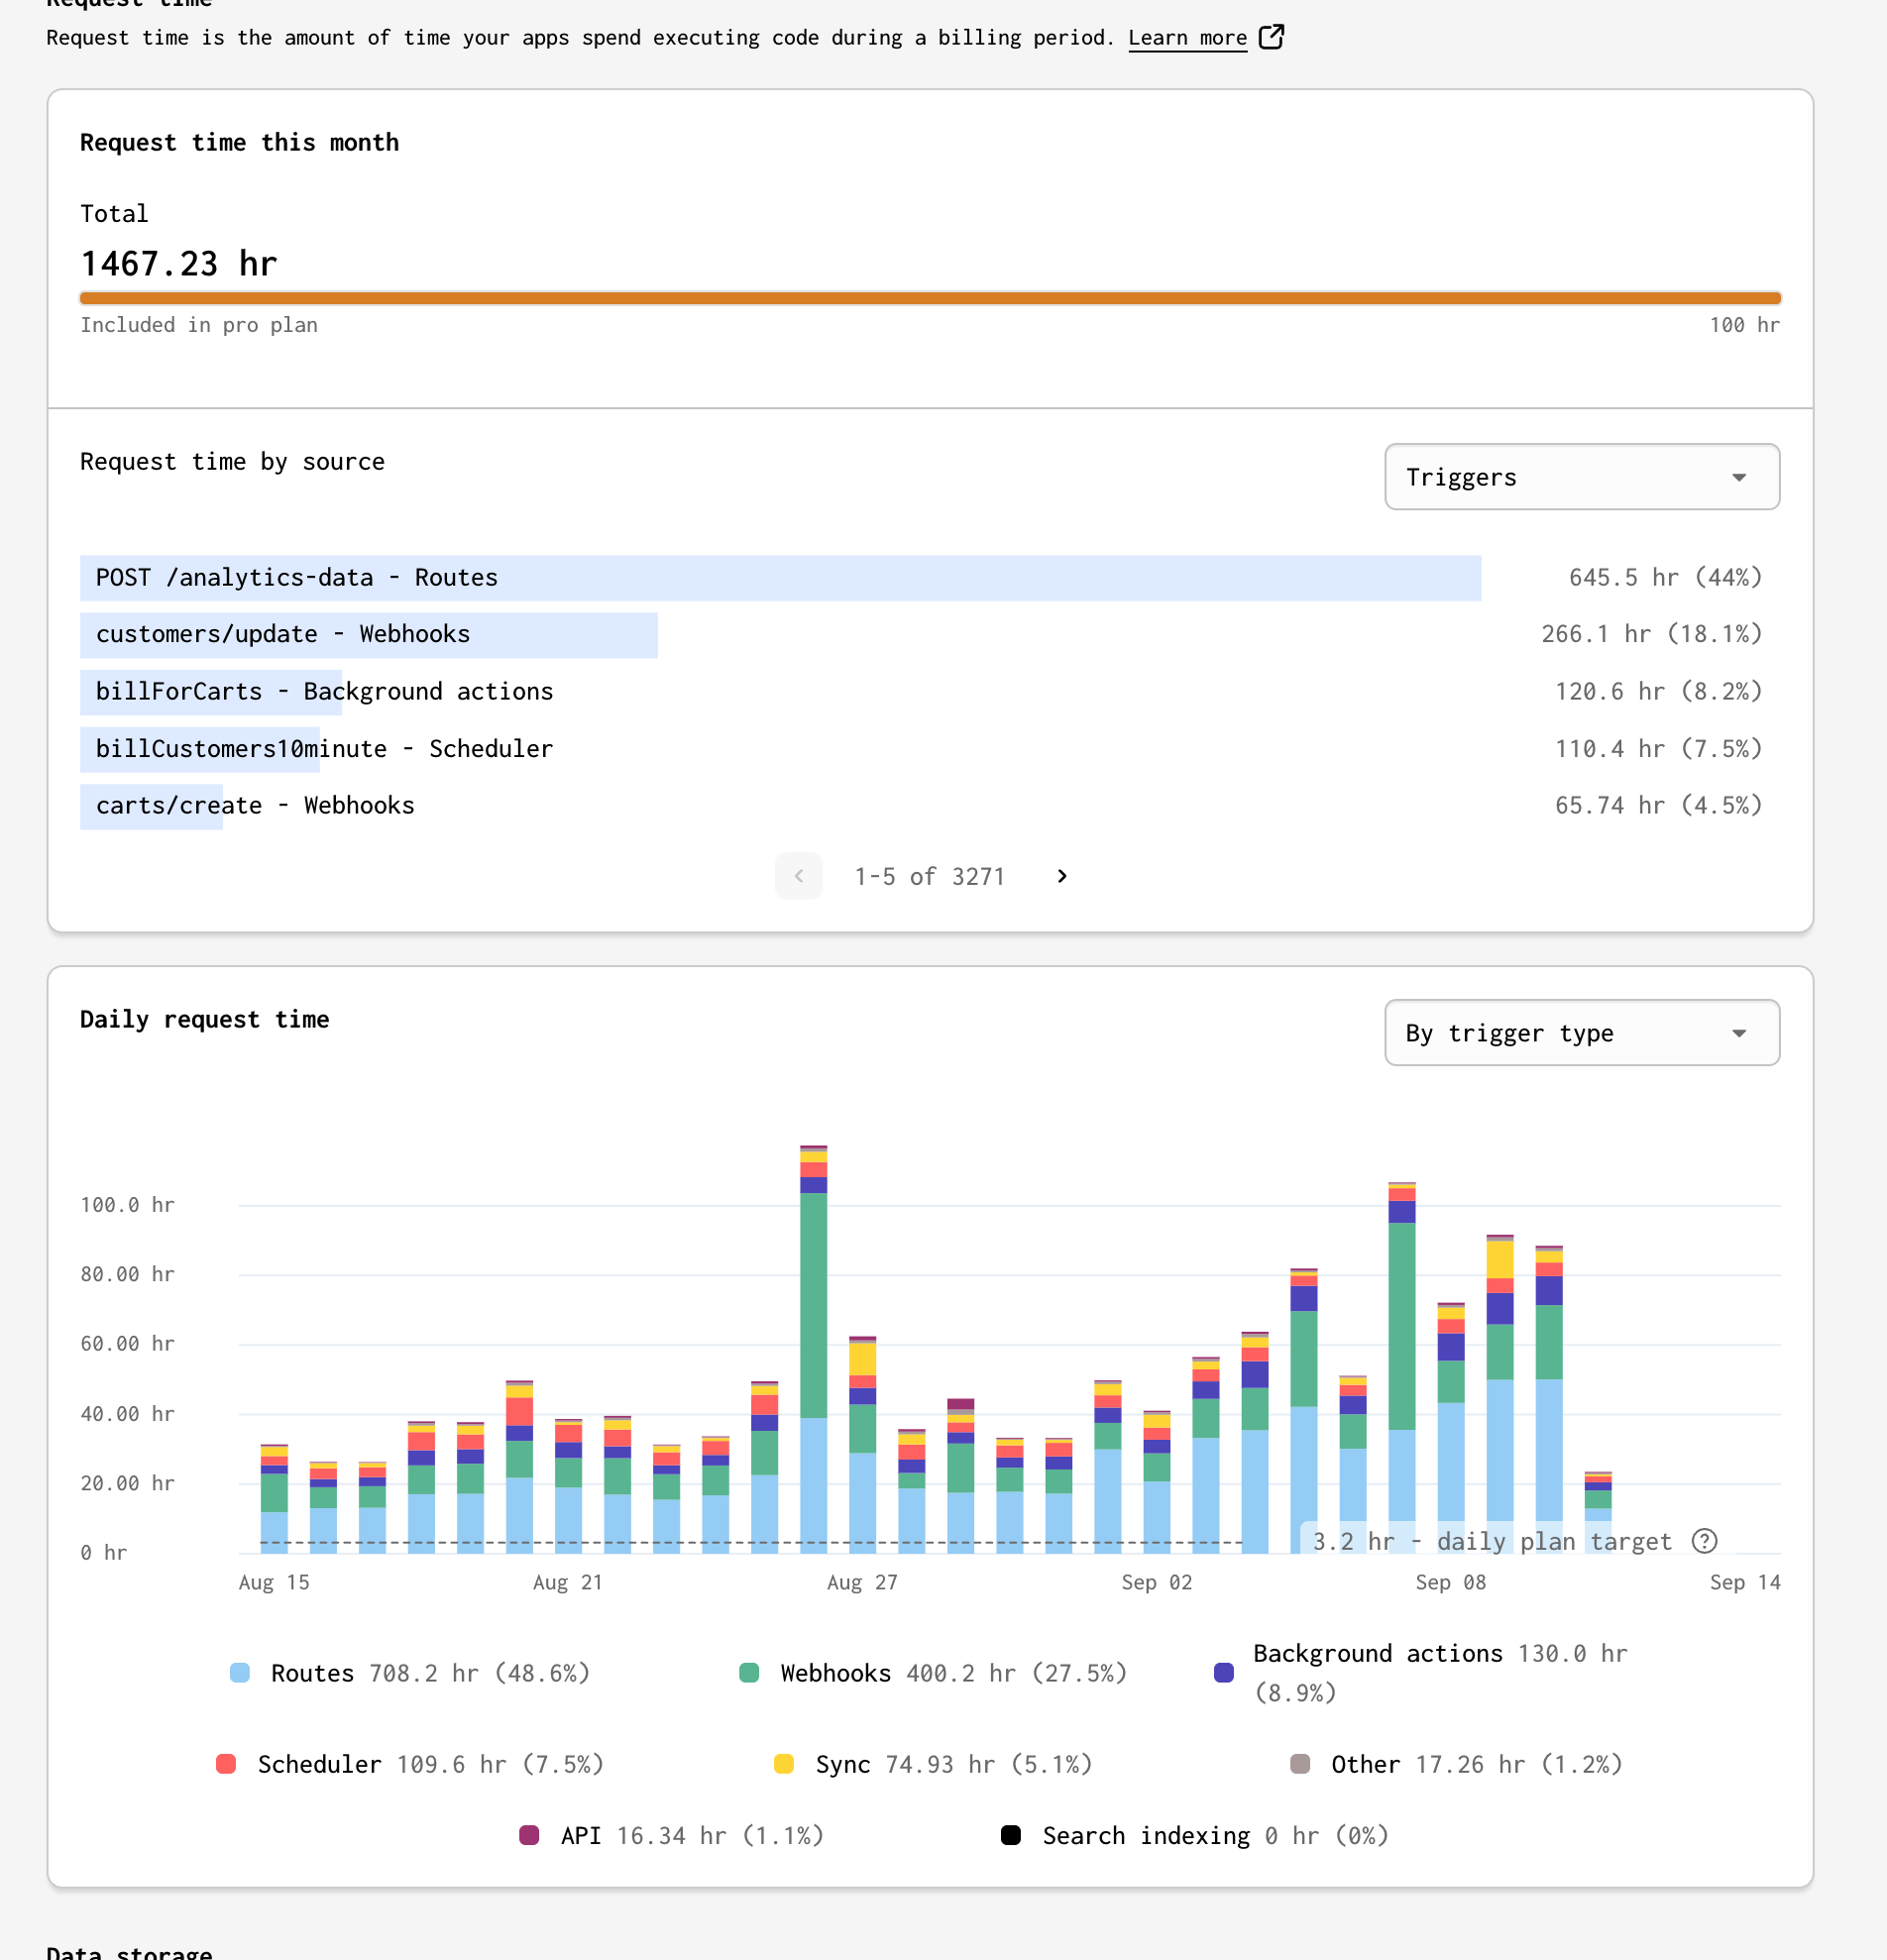Click the Sync yellow legend swatch
Image resolution: width=1887 pixels, height=1960 pixels.
(784, 1764)
